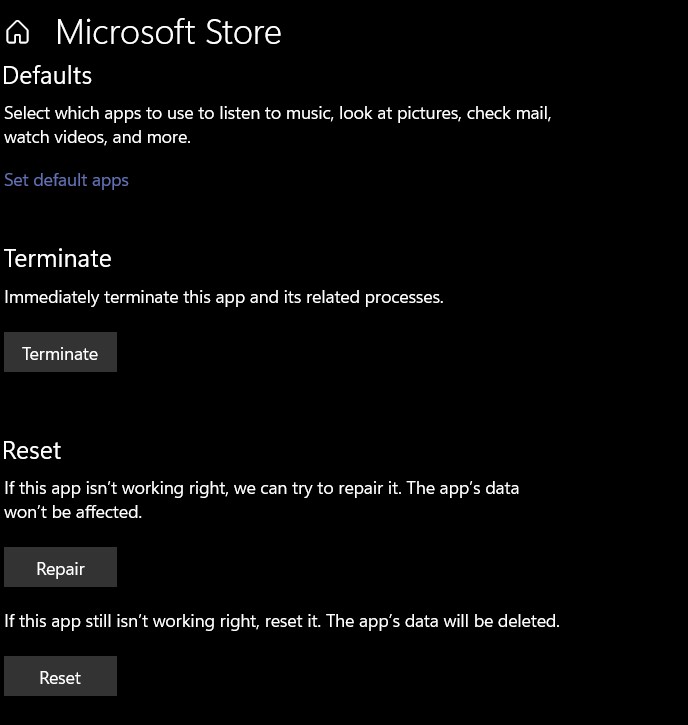Screen dimensions: 688x725
Task: Click the Microsoft Store page title
Action: [x=168, y=32]
